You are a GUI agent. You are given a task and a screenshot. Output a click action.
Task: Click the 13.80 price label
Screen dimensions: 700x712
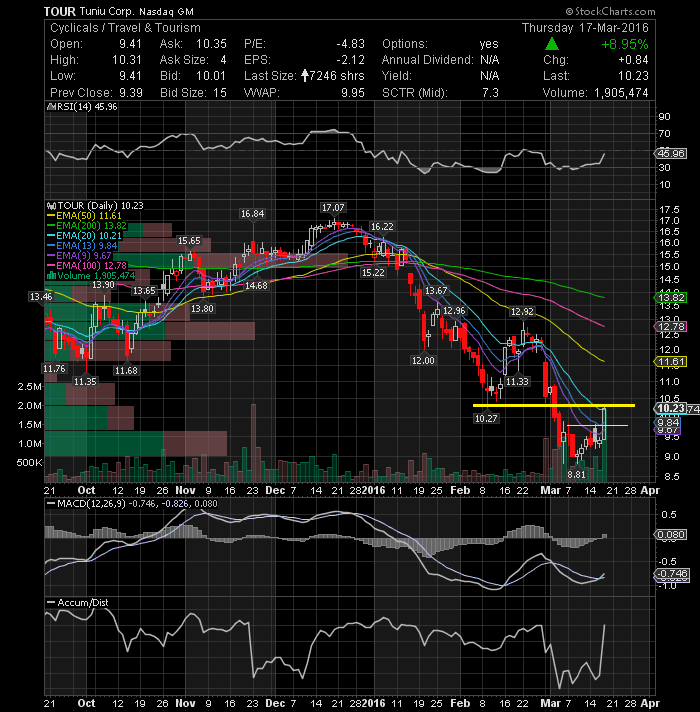pos(202,308)
